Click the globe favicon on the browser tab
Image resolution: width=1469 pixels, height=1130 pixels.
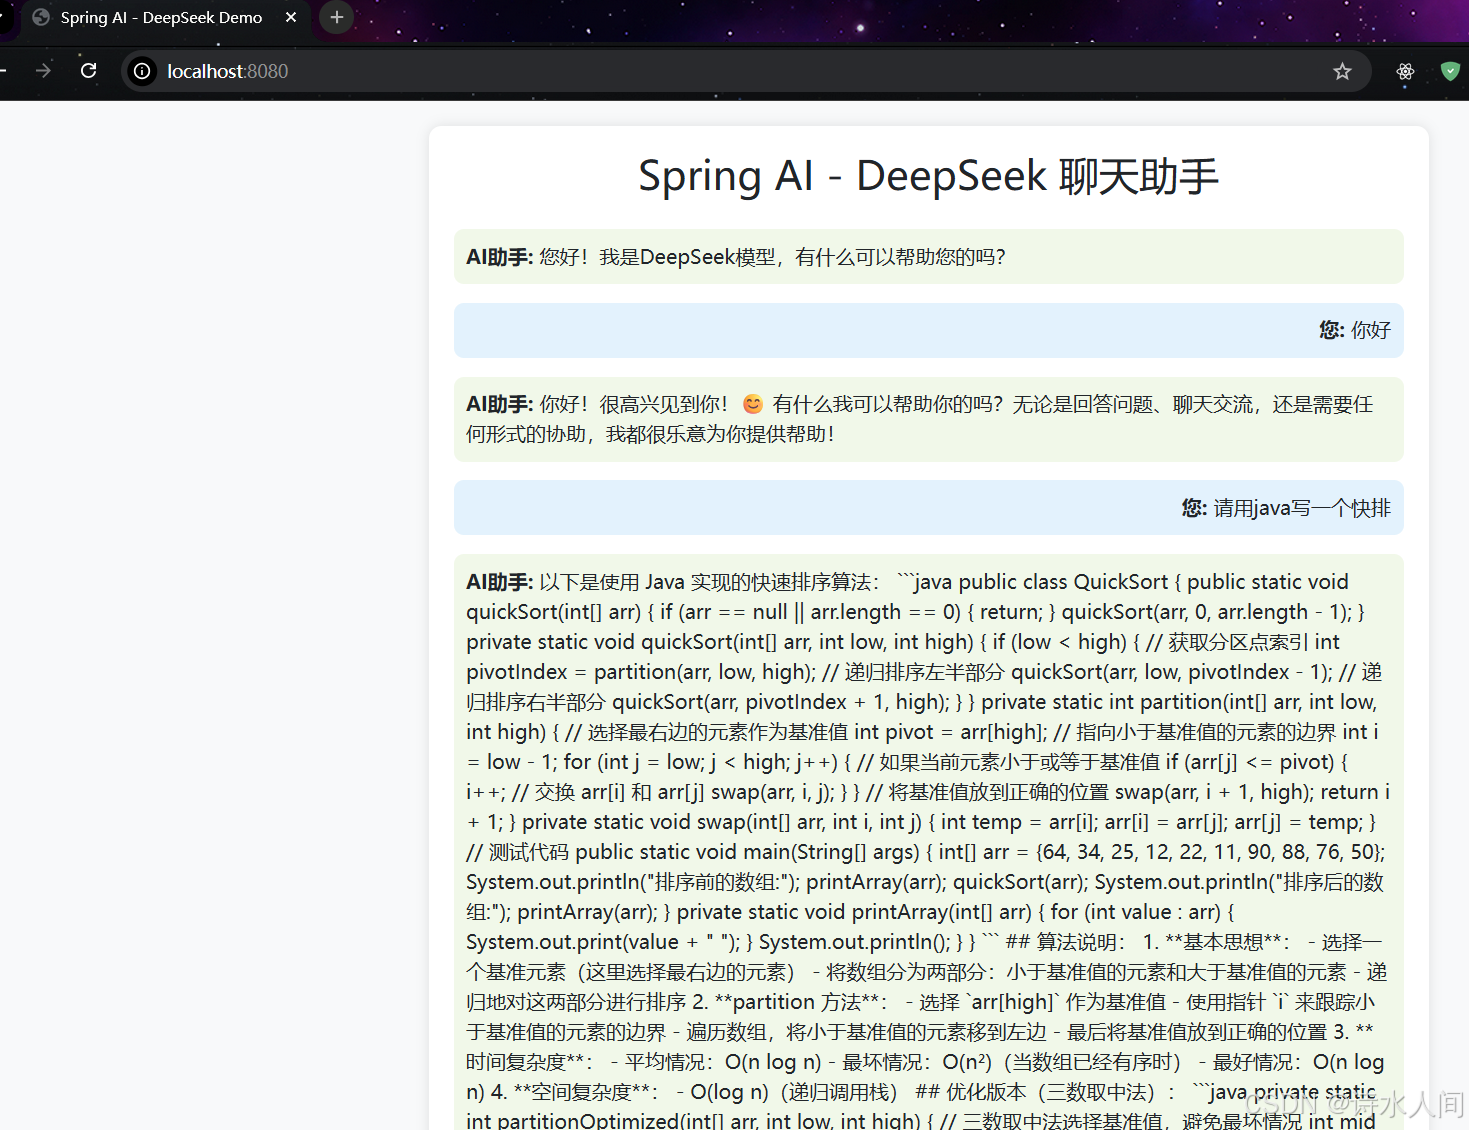coord(41,17)
